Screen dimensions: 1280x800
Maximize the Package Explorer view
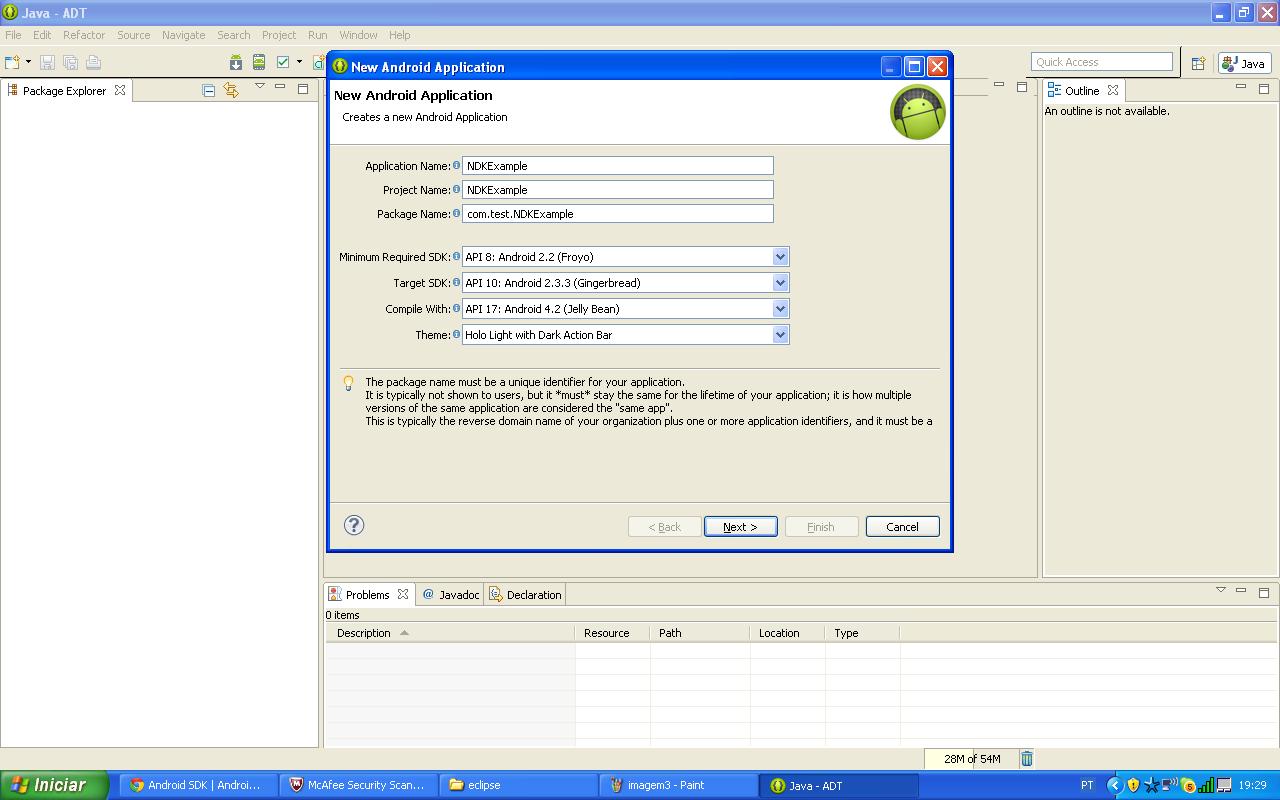coord(303,88)
